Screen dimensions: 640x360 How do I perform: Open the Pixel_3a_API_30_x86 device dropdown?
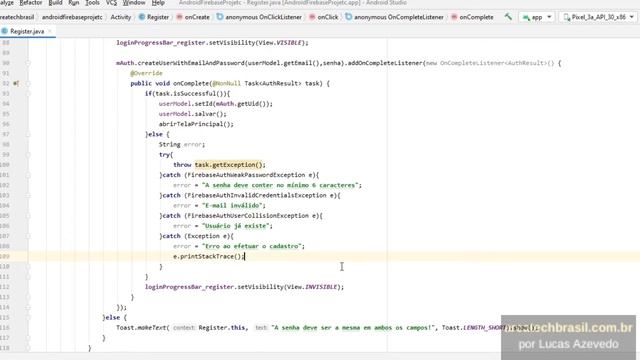tap(598, 17)
